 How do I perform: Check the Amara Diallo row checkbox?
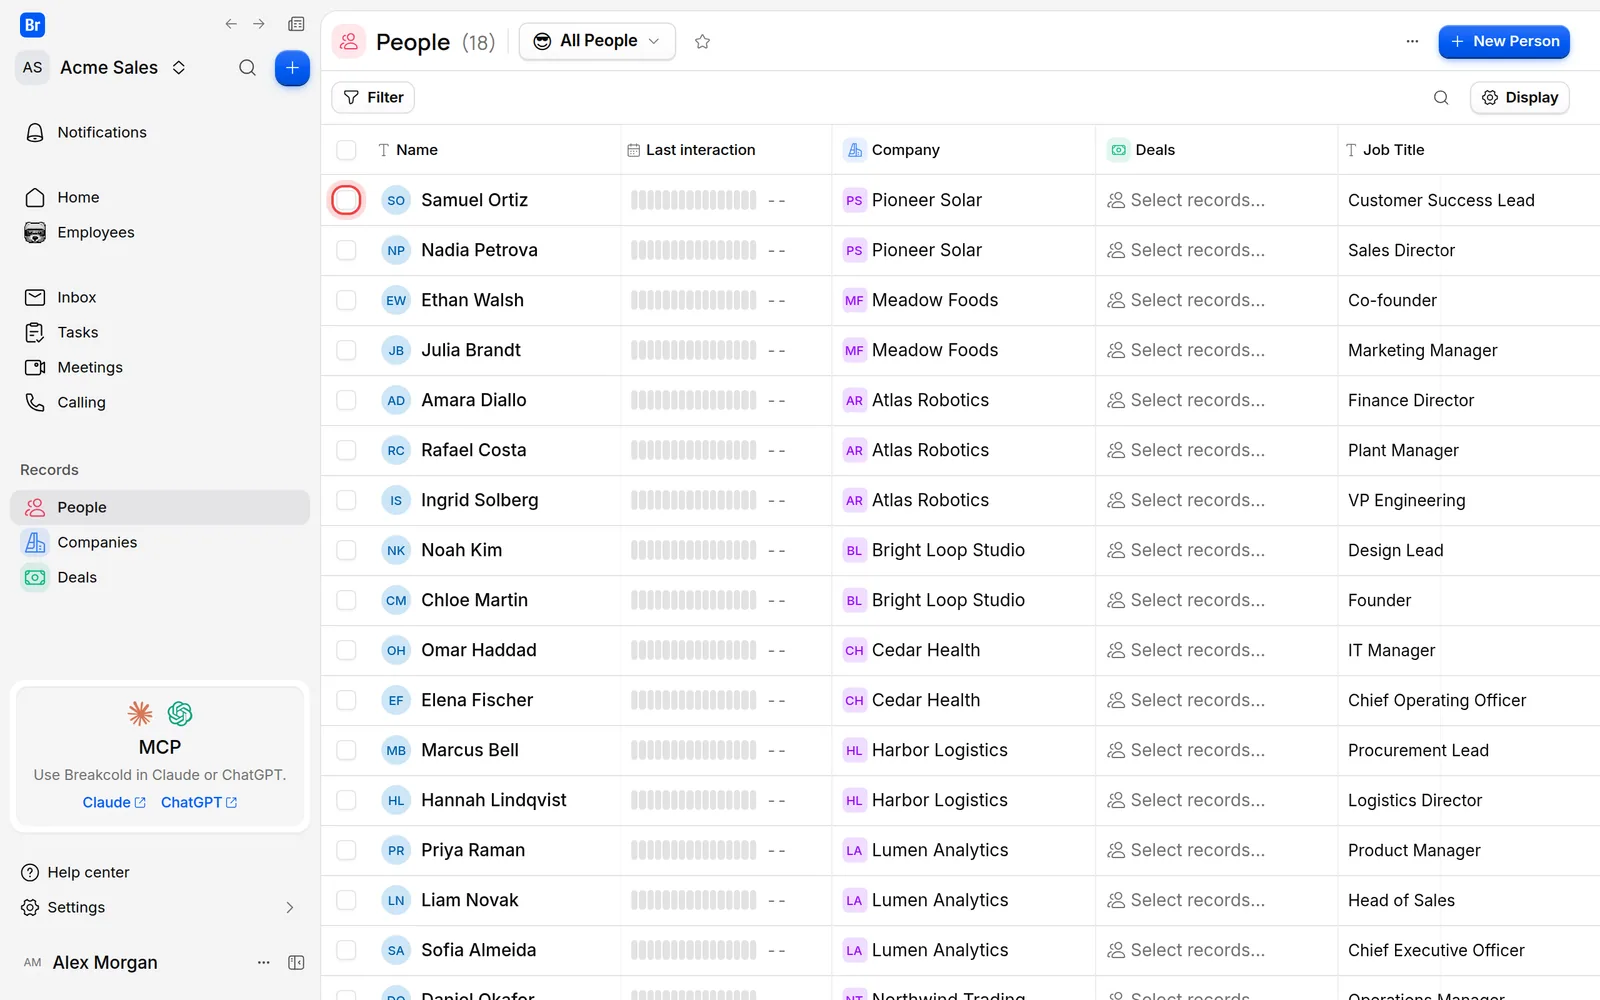(x=346, y=400)
